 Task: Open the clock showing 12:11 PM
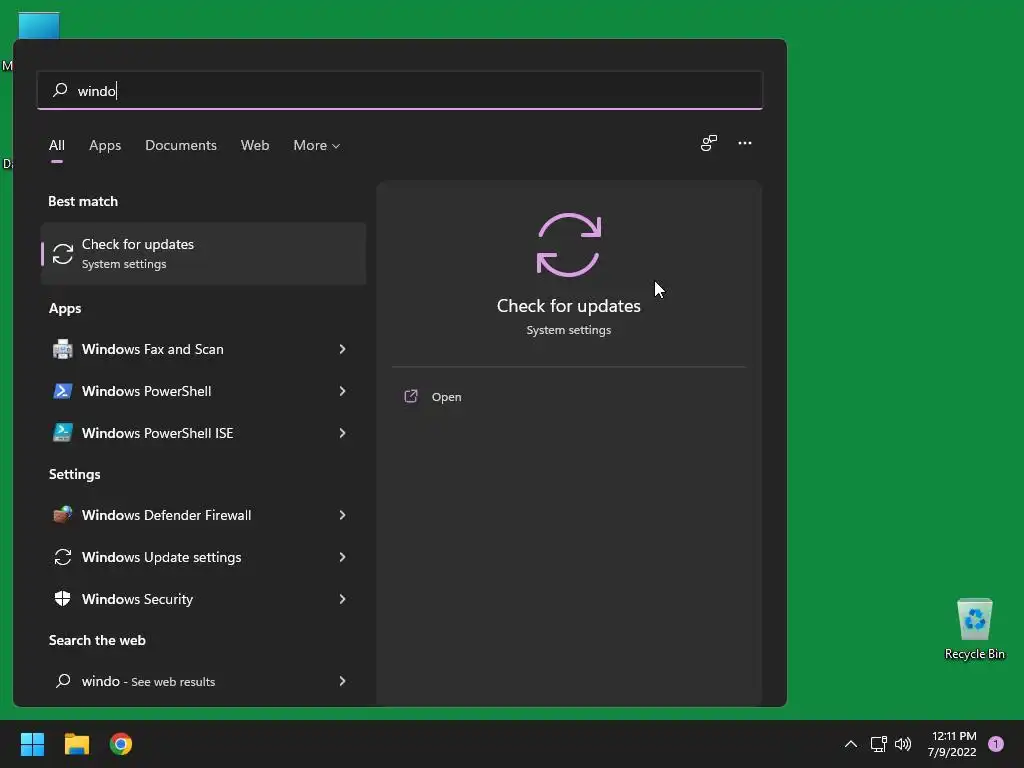coord(953,744)
